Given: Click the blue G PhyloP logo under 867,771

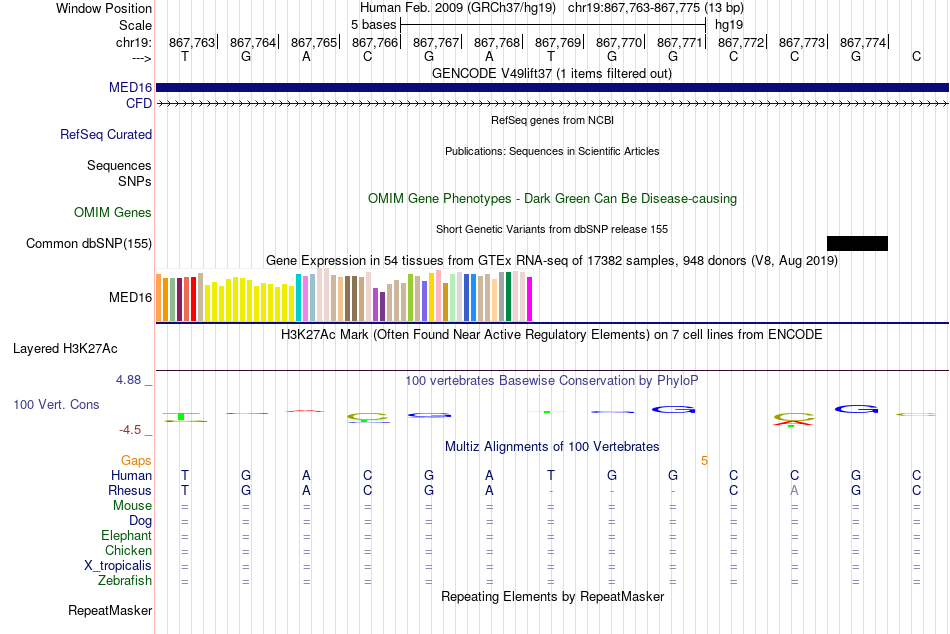Looking at the screenshot, I should (x=673, y=410).
